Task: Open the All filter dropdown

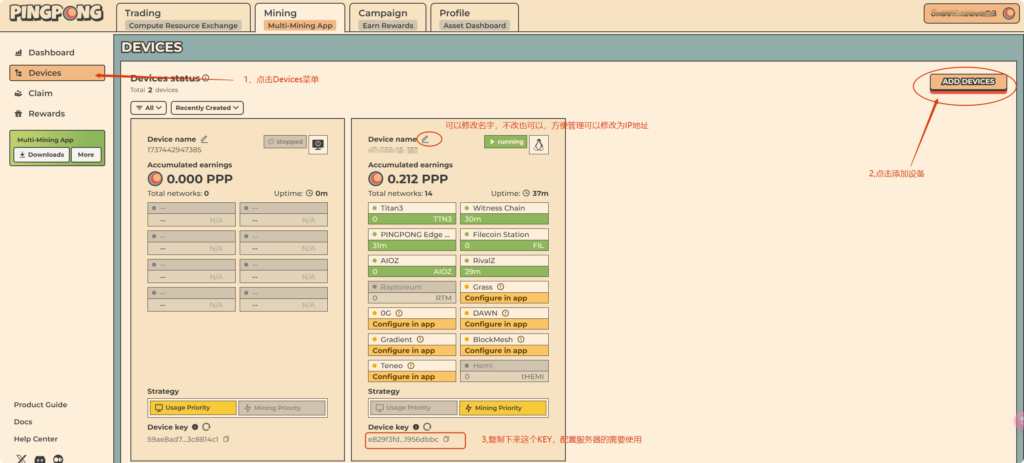Action: 149,108
